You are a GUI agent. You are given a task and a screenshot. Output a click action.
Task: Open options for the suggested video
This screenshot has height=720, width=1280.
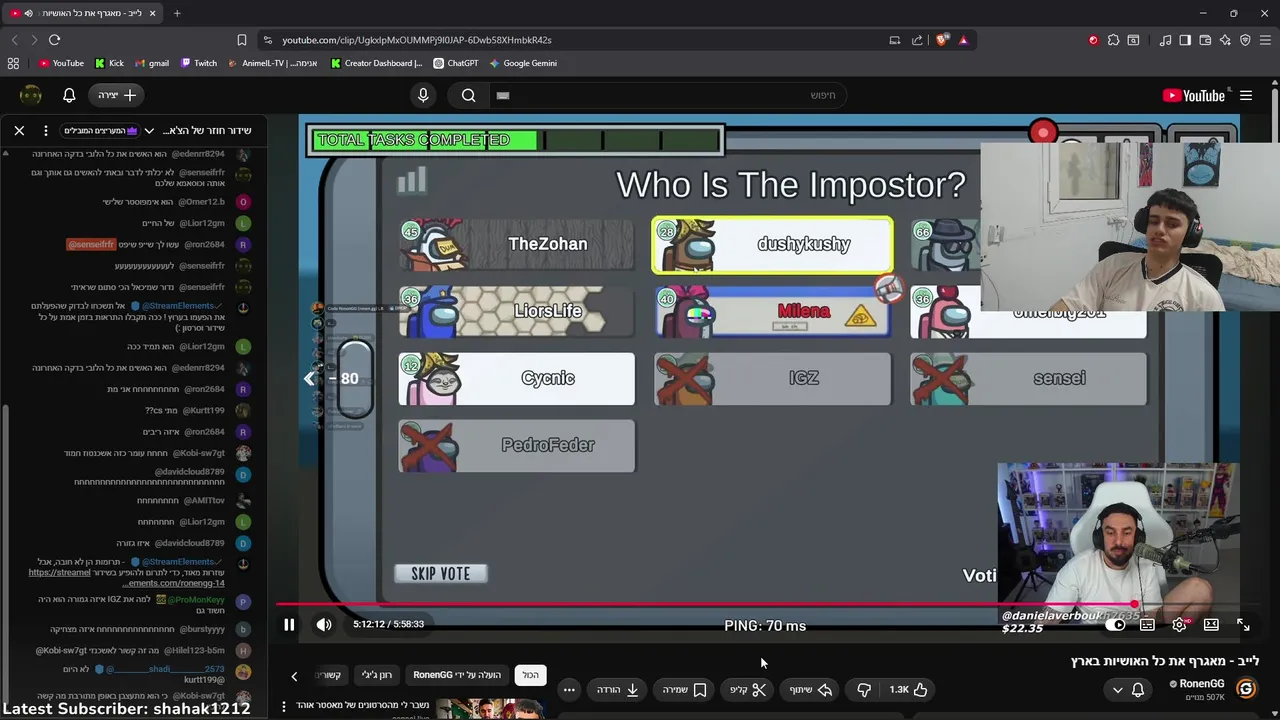[x=284, y=706]
